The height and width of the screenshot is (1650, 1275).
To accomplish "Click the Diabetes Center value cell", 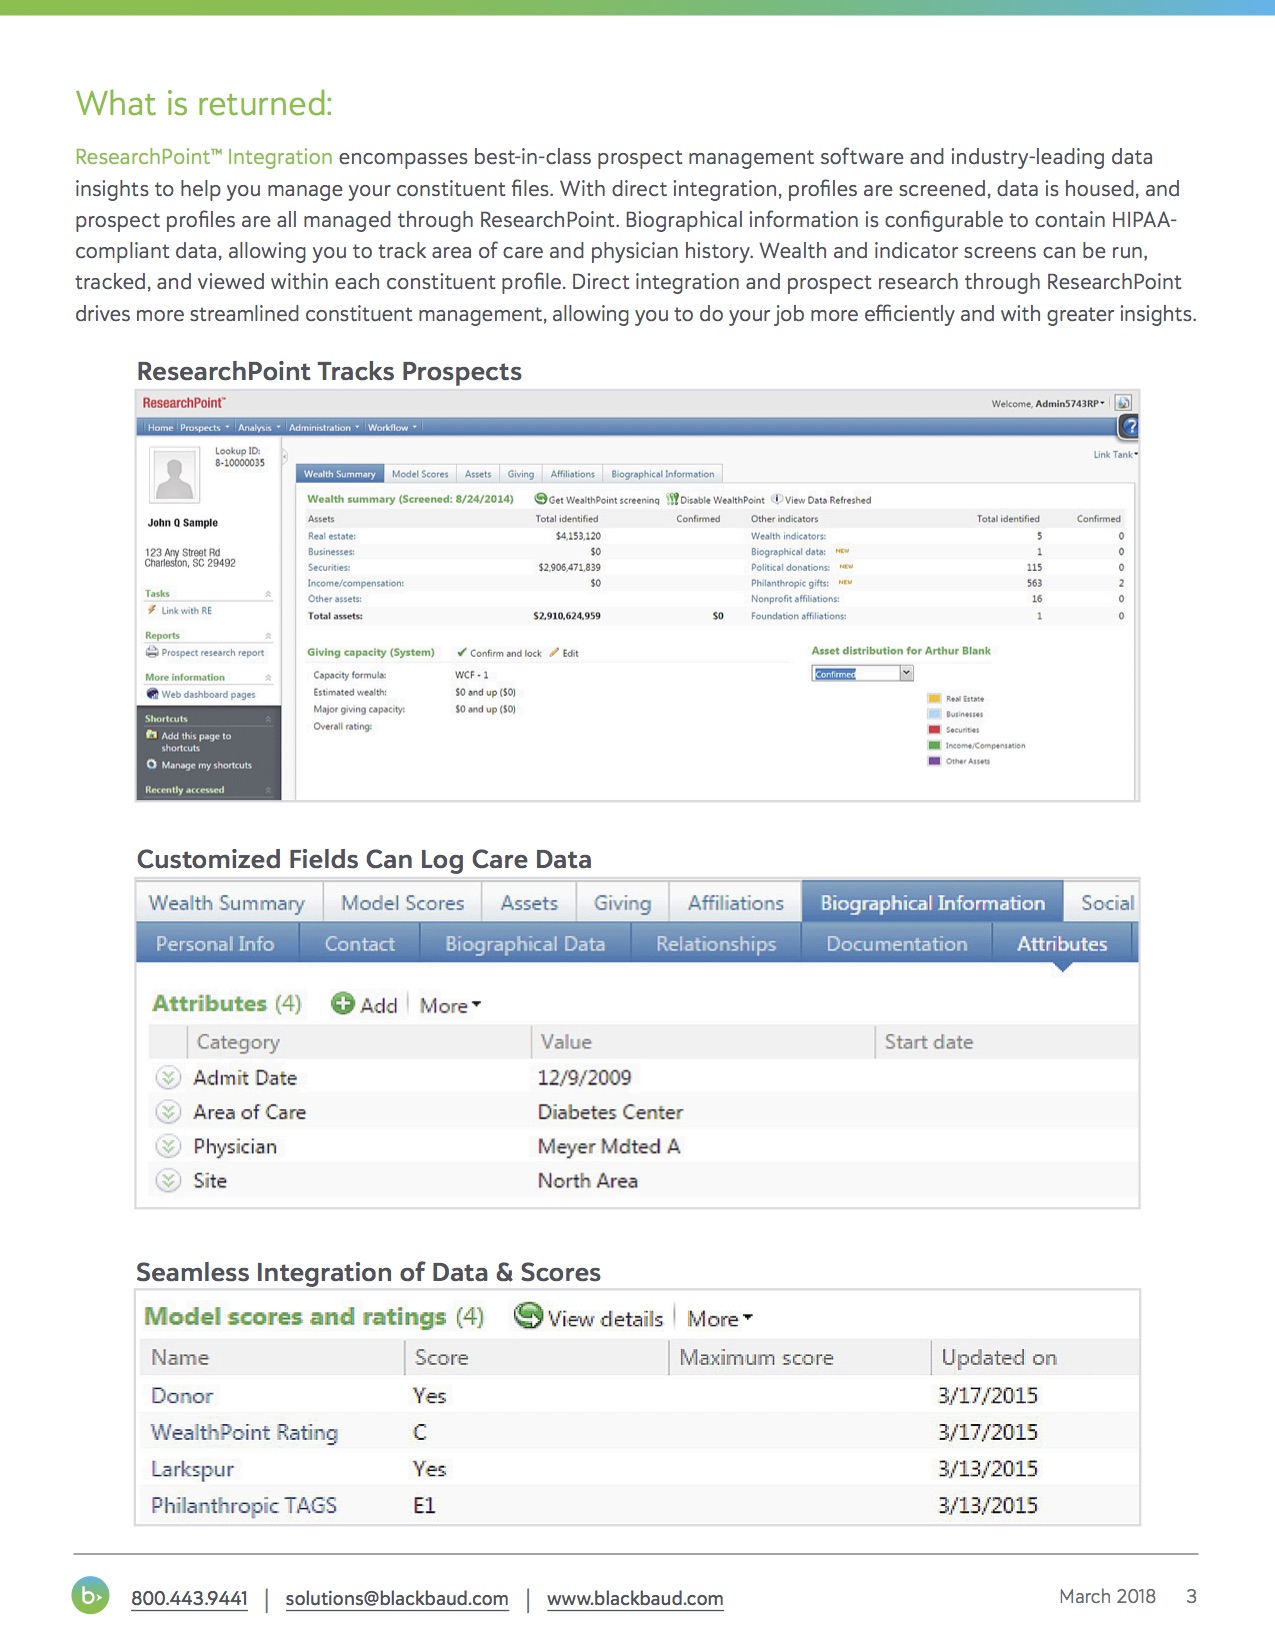I will pyautogui.click(x=610, y=1112).
